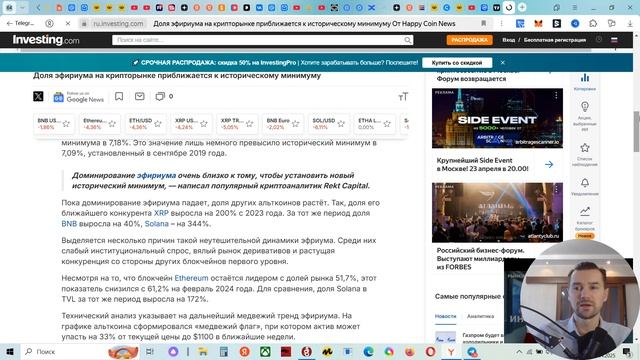Open Task View in the taskbar
This screenshot has height=360, width=640.
[x=150, y=351]
